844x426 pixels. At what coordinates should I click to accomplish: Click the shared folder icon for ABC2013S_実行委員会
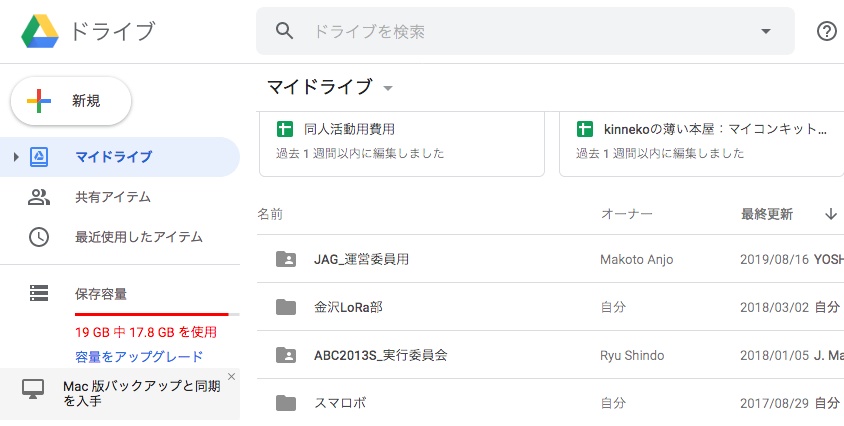click(286, 355)
